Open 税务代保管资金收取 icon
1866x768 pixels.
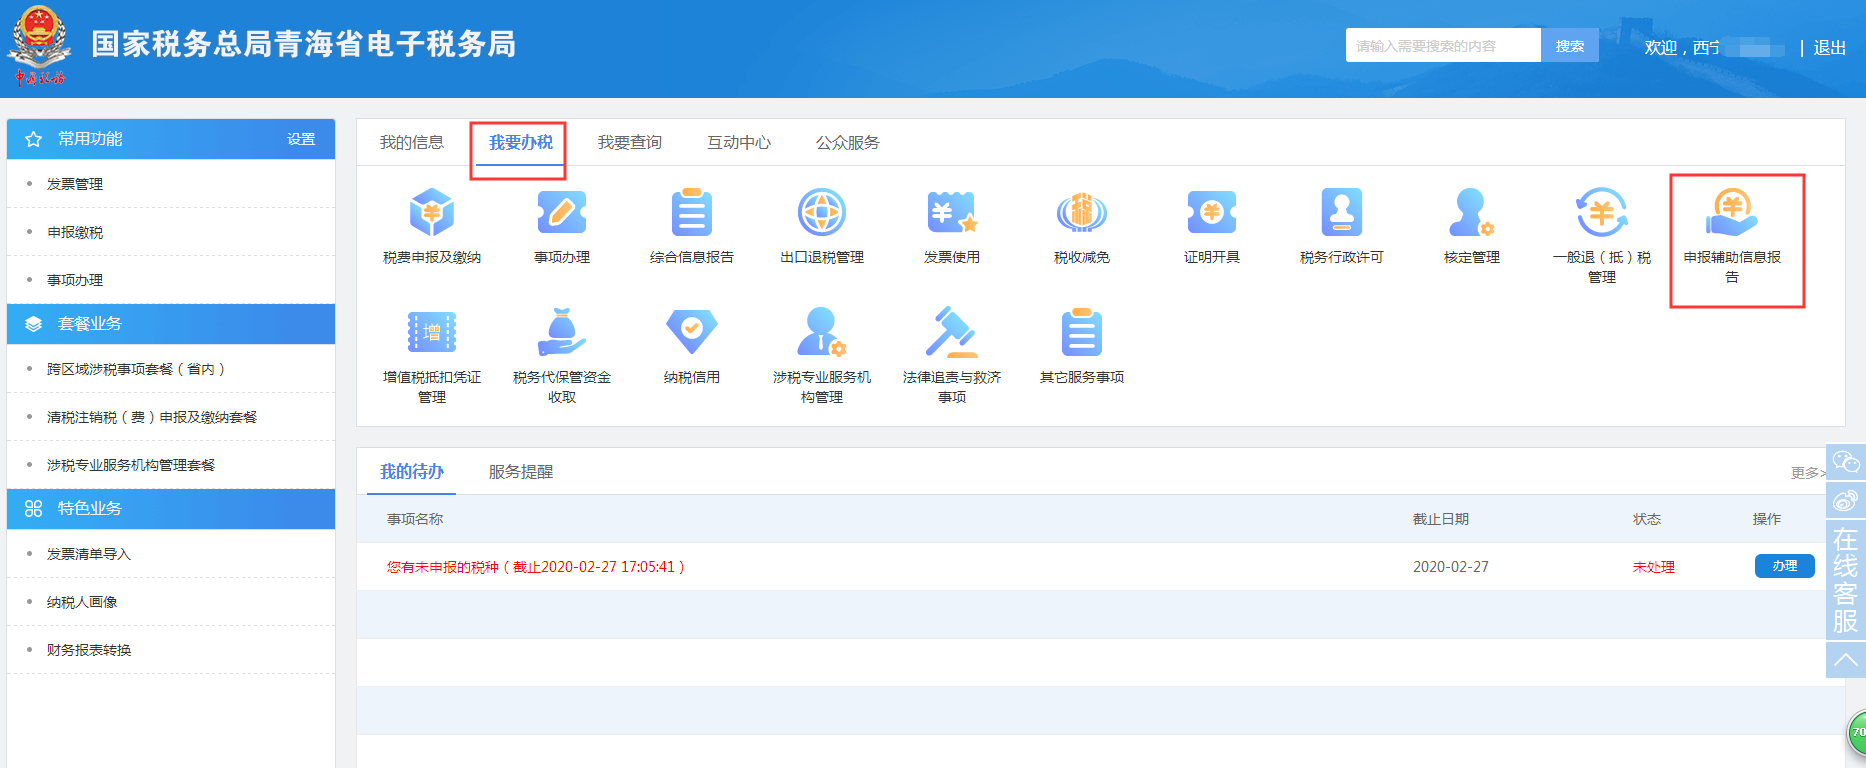click(x=562, y=332)
